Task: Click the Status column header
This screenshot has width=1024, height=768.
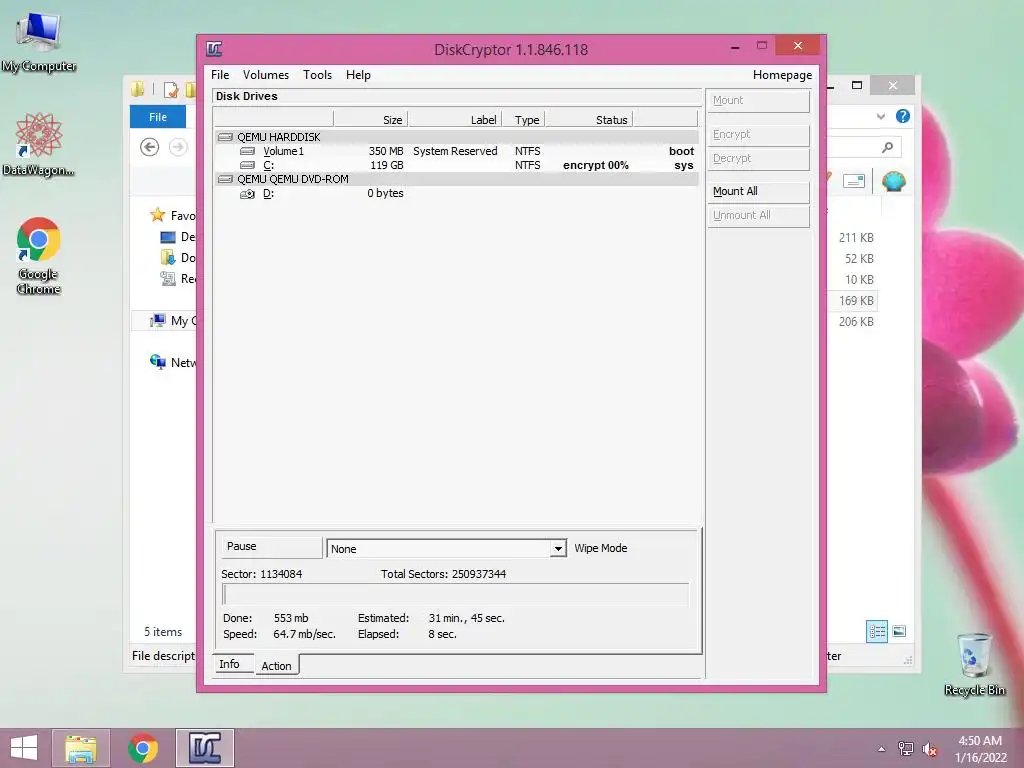Action: (x=590, y=120)
